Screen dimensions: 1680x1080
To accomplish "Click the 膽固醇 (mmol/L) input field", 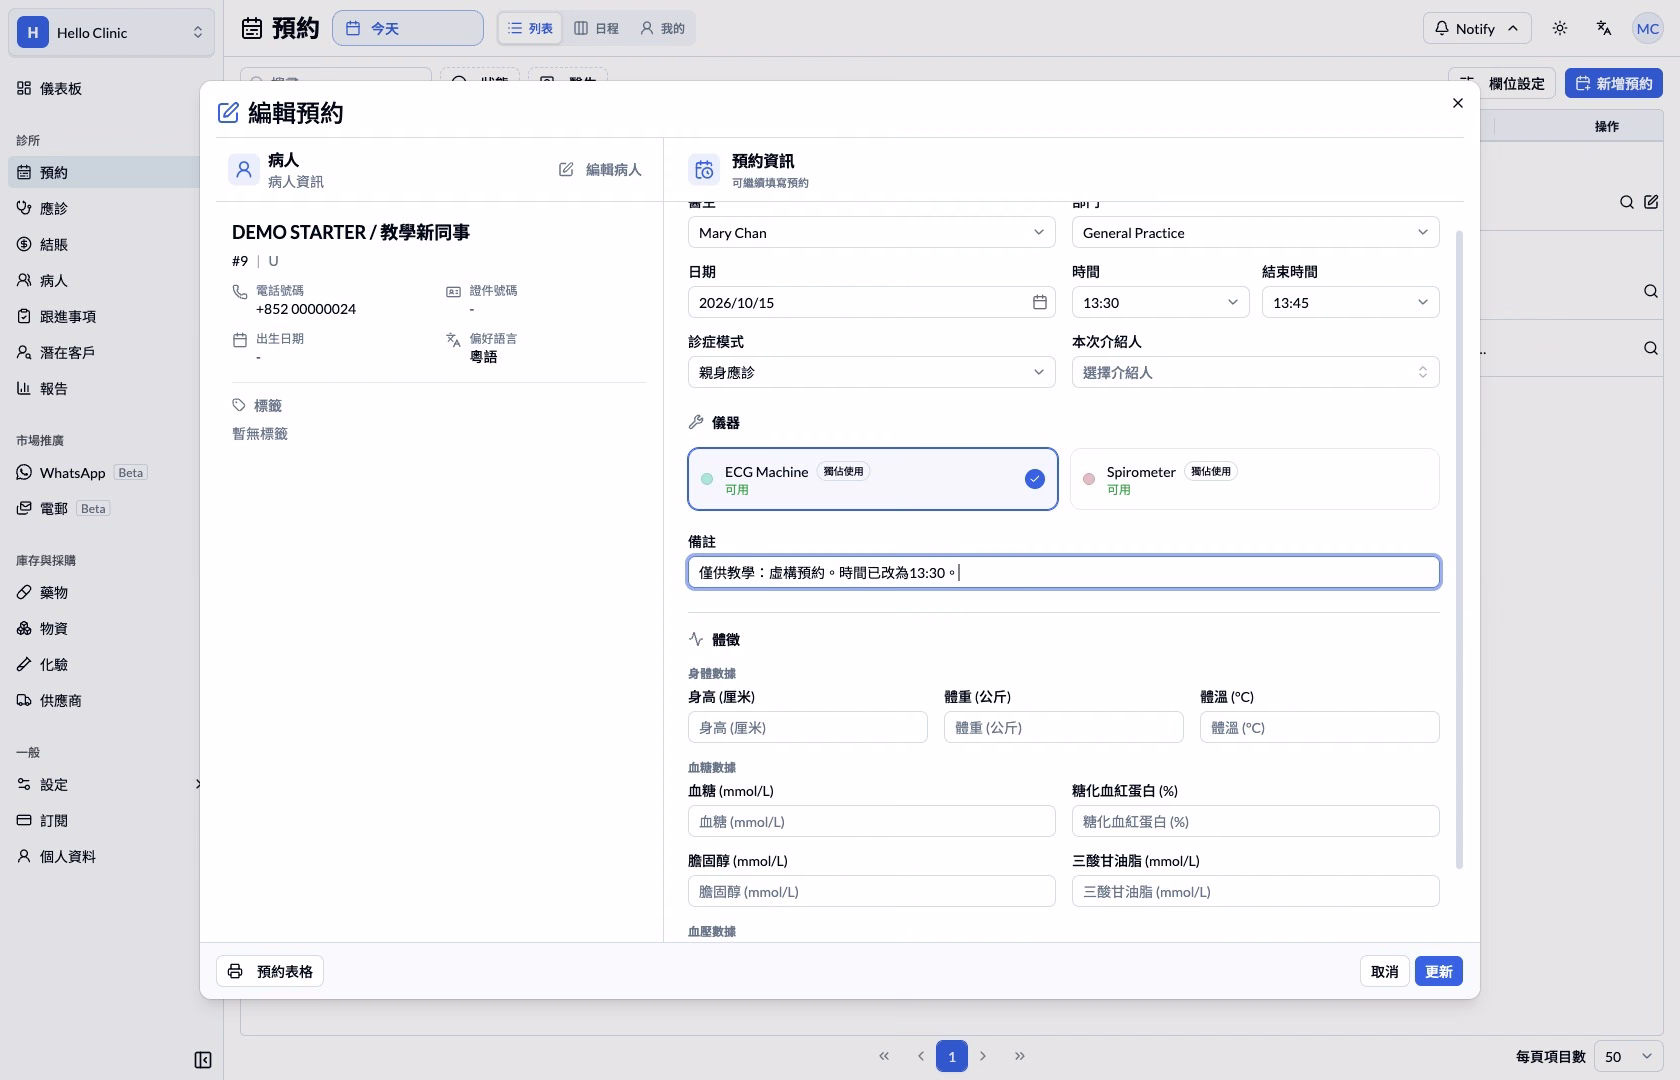I will tap(871, 891).
